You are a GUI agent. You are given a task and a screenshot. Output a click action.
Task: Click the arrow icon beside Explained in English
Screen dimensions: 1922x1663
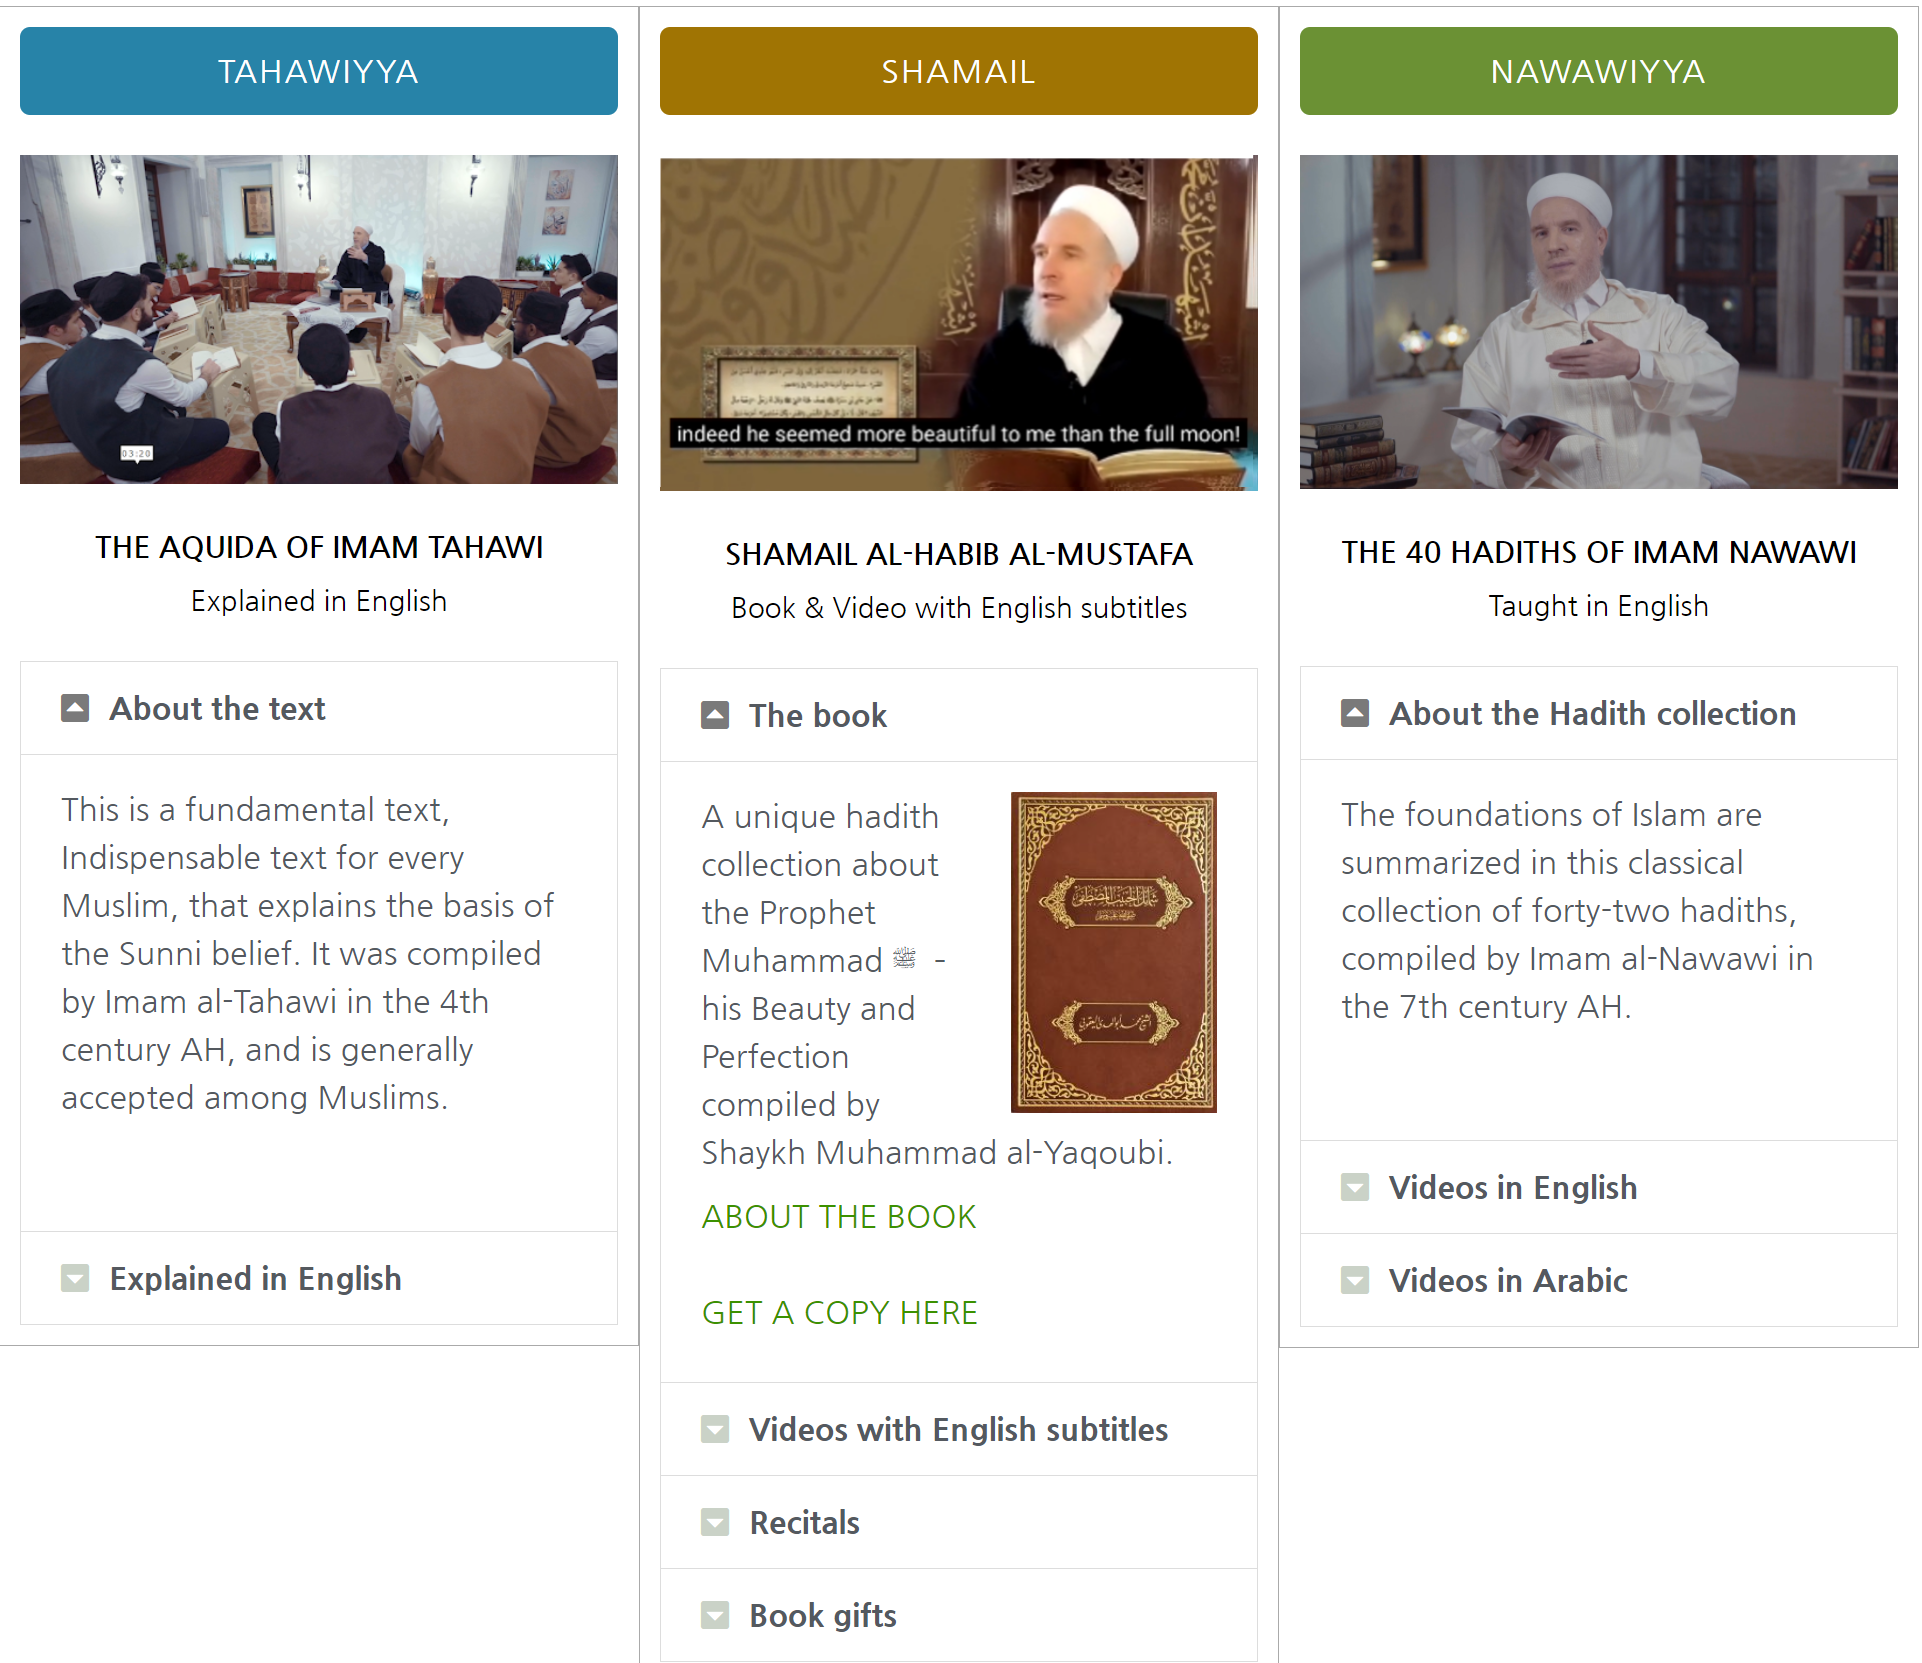click(75, 1278)
